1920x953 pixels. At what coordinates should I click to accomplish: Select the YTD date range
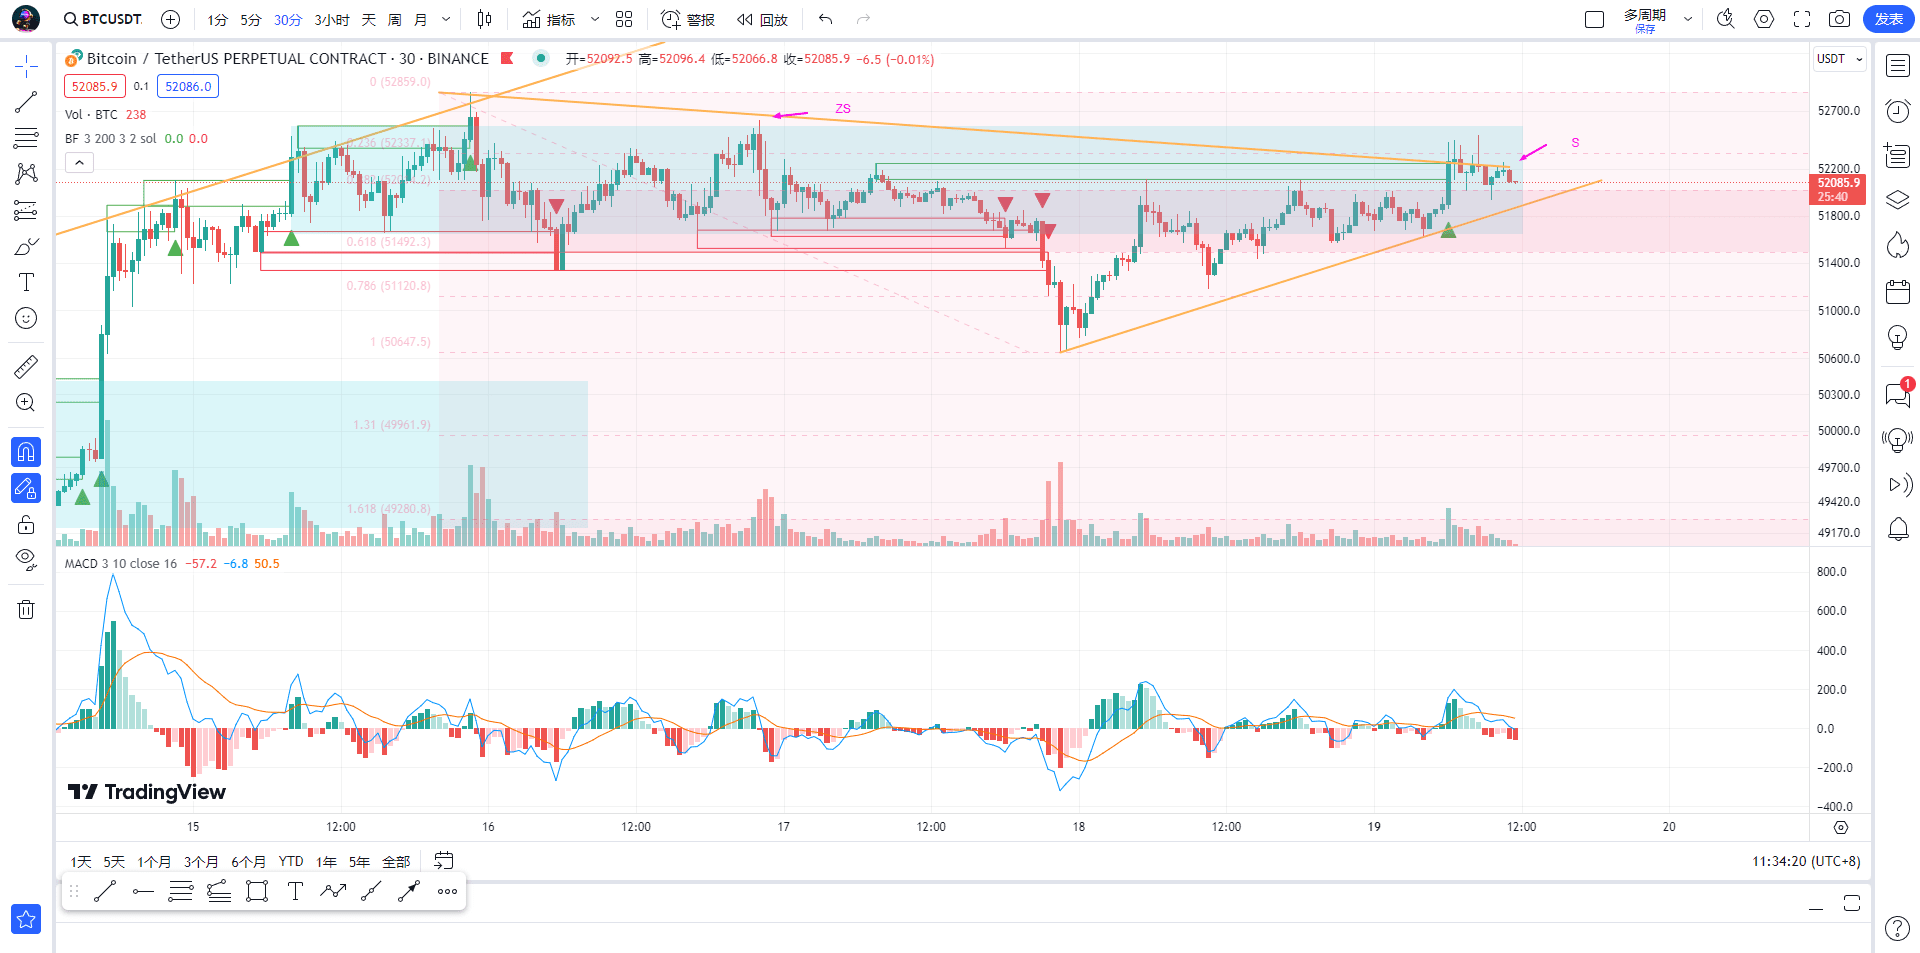coord(291,861)
